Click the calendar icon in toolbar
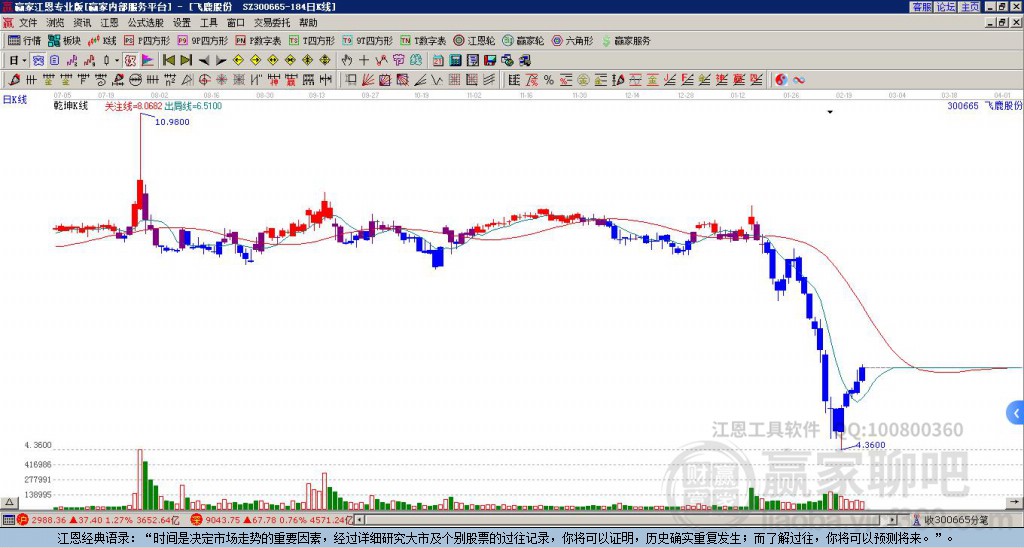The image size is (1024, 548). pyautogui.click(x=438, y=61)
